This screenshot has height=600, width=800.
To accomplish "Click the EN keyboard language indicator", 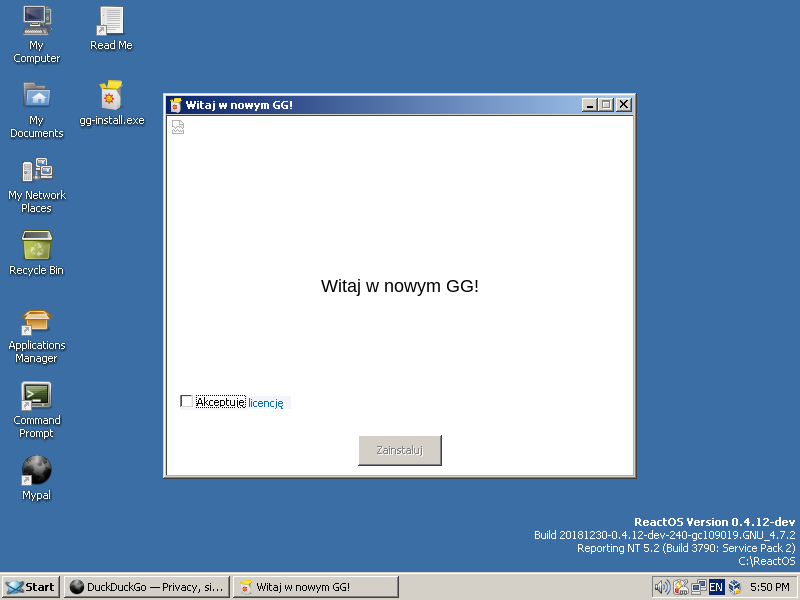I will click(x=716, y=587).
